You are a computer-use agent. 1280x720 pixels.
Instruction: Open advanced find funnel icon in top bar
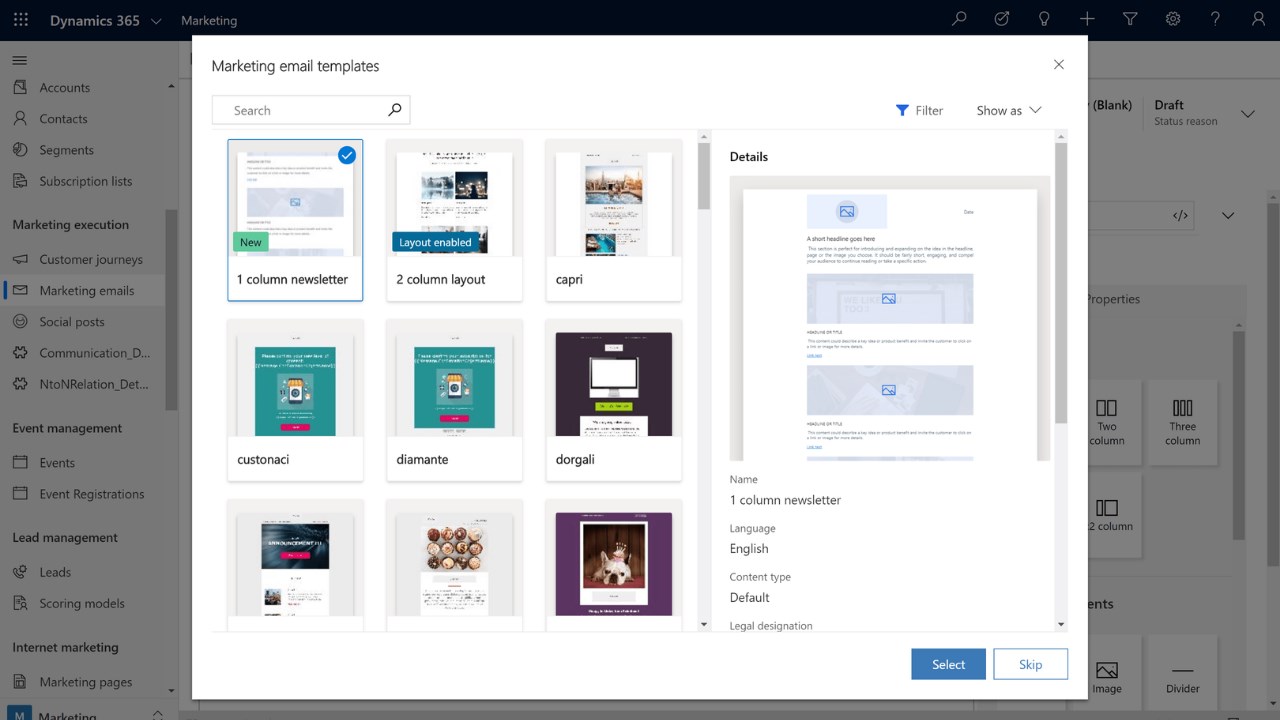click(1130, 19)
